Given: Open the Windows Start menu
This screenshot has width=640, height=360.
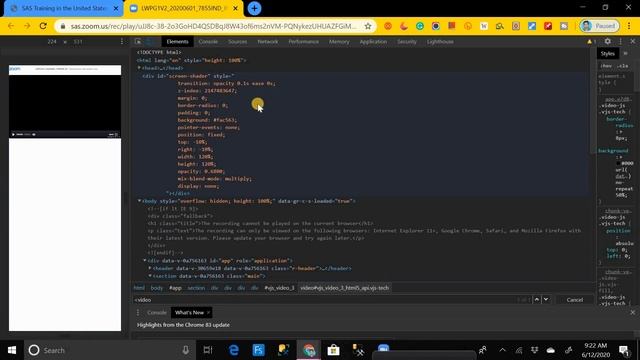Looking at the screenshot, I should click(x=12, y=350).
